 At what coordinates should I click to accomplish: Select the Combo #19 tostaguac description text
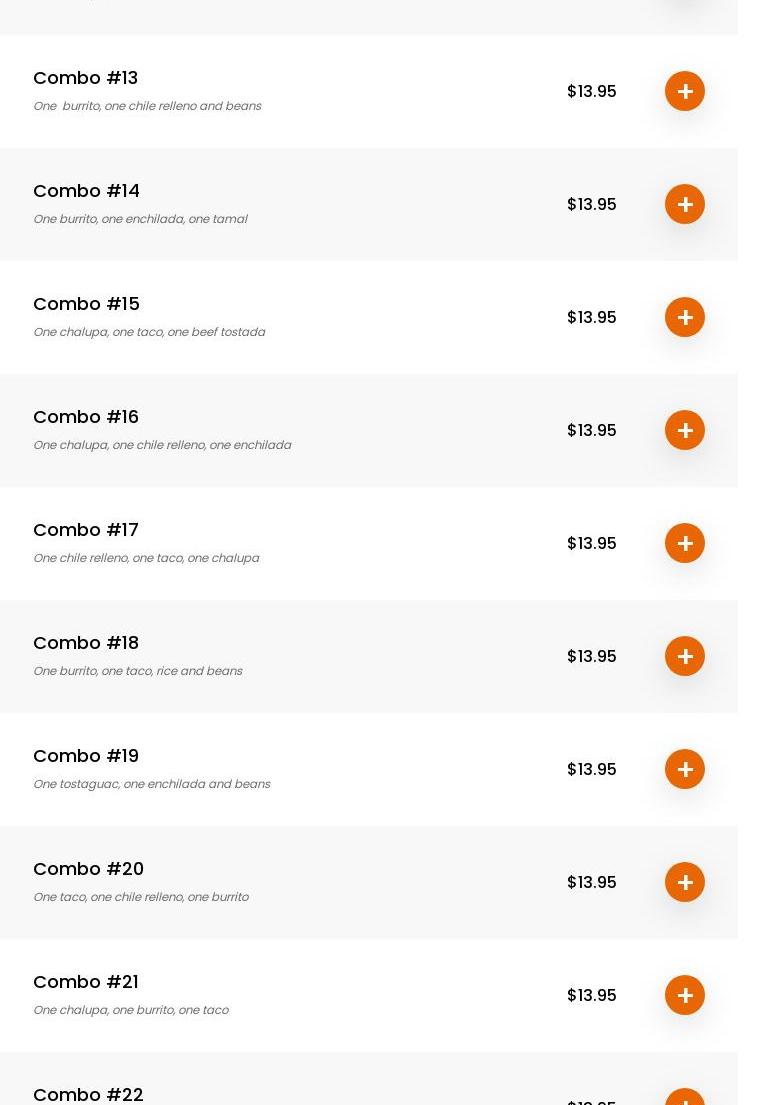152,784
